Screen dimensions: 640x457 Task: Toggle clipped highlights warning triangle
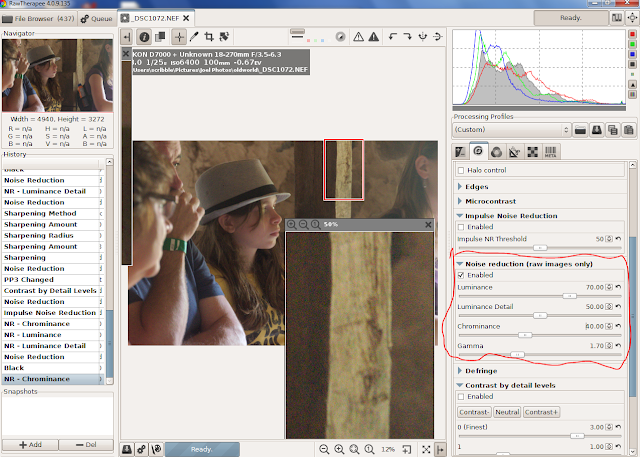(x=373, y=37)
